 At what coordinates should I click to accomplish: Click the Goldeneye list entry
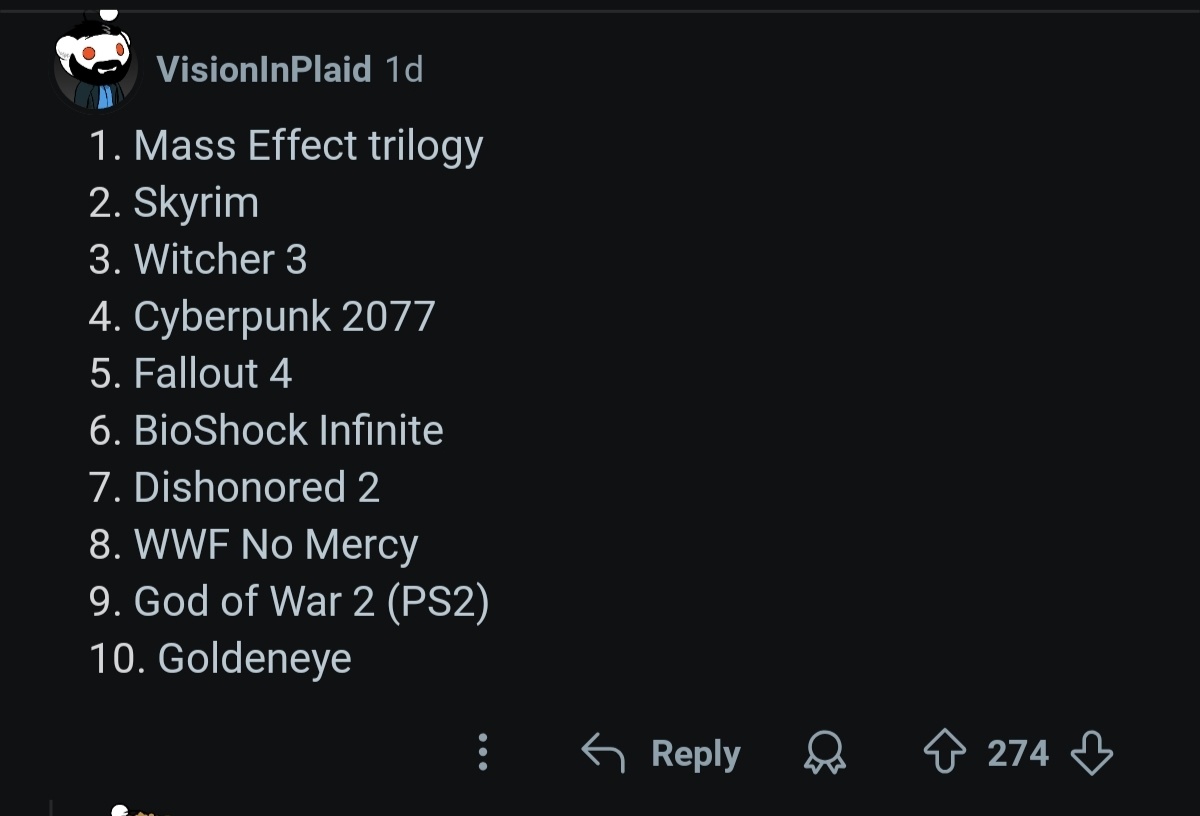pyautogui.click(x=254, y=659)
